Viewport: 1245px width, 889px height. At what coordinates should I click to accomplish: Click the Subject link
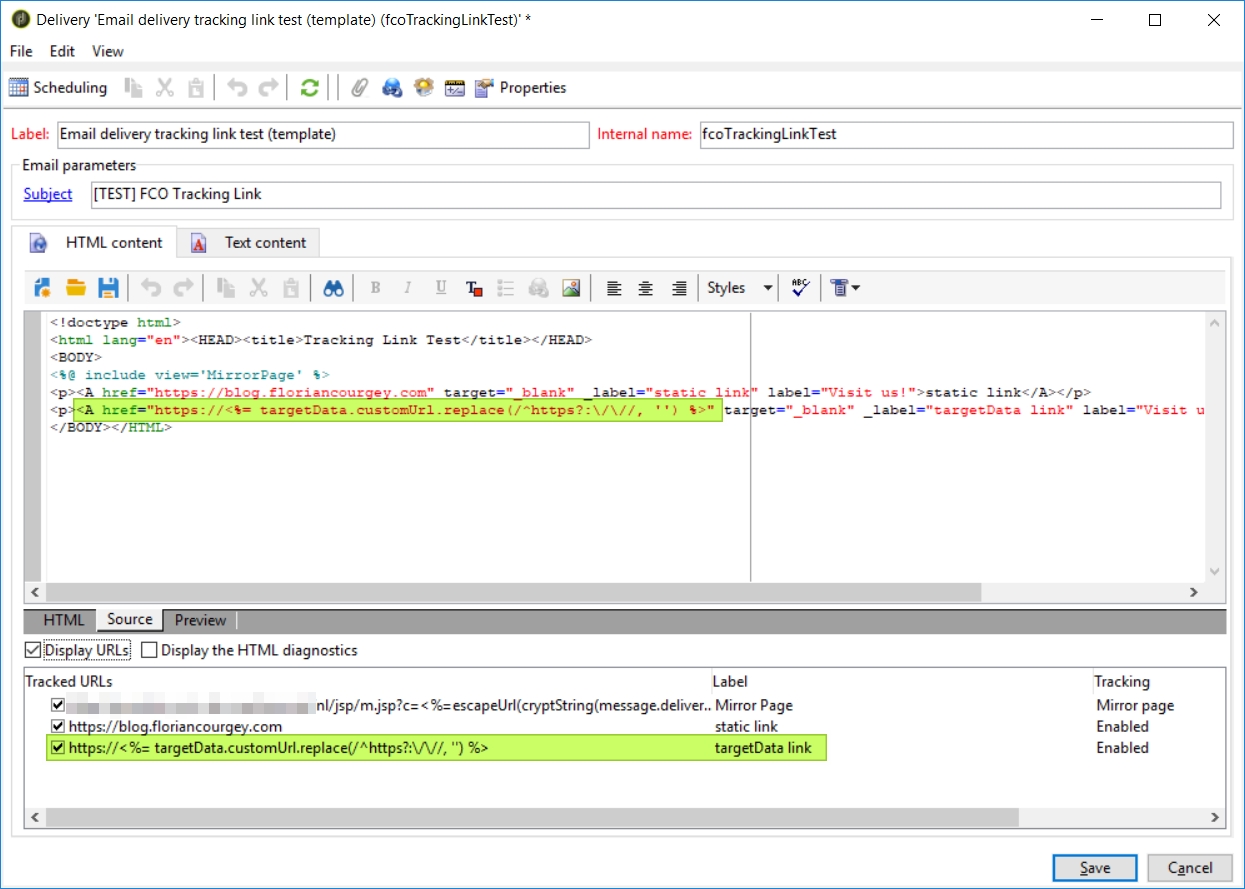click(48, 194)
